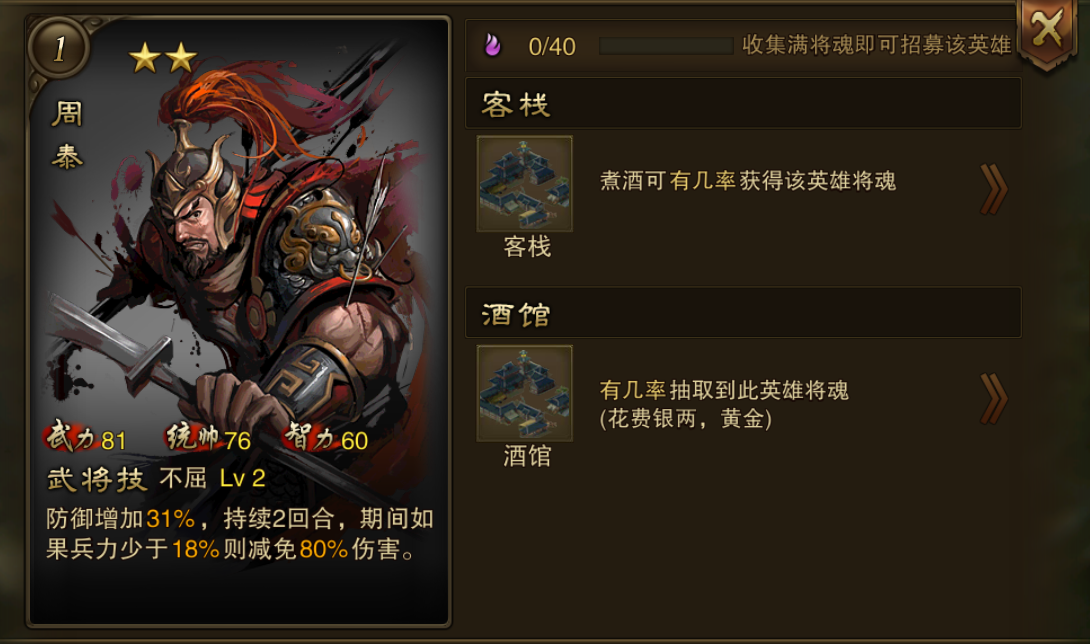Click the 0/40 soul progress bar

666,46
